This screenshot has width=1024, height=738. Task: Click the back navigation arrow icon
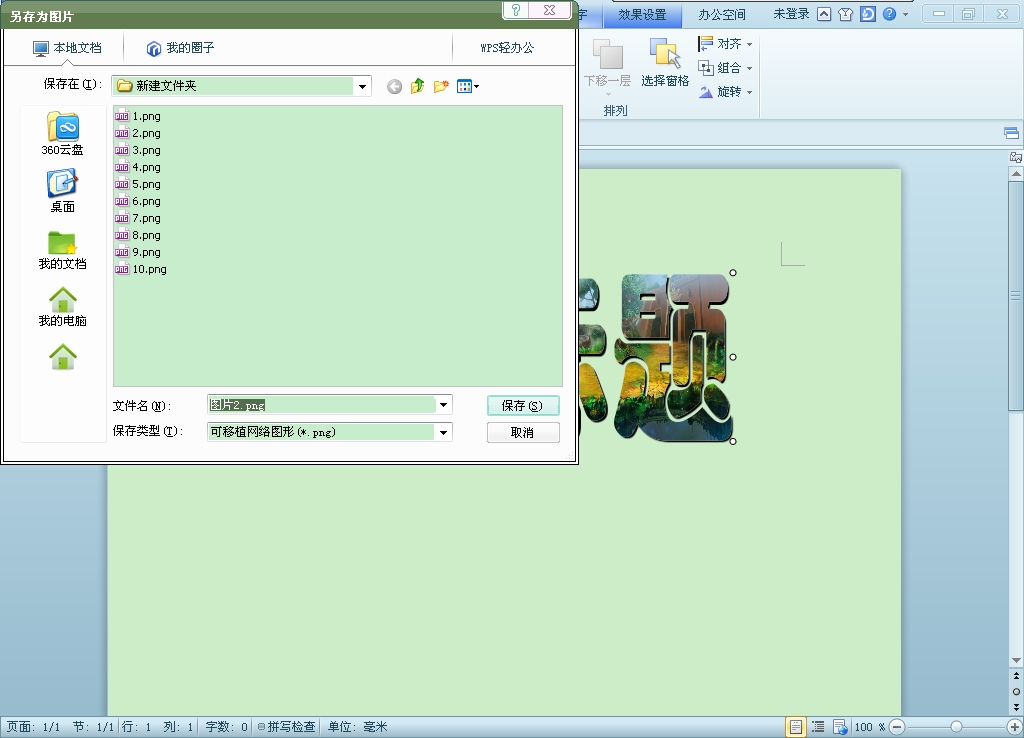click(394, 86)
